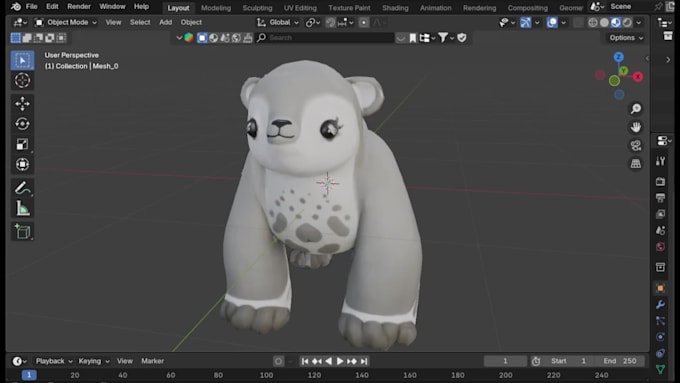Switch perspective/orthographic grid icon

point(636,164)
